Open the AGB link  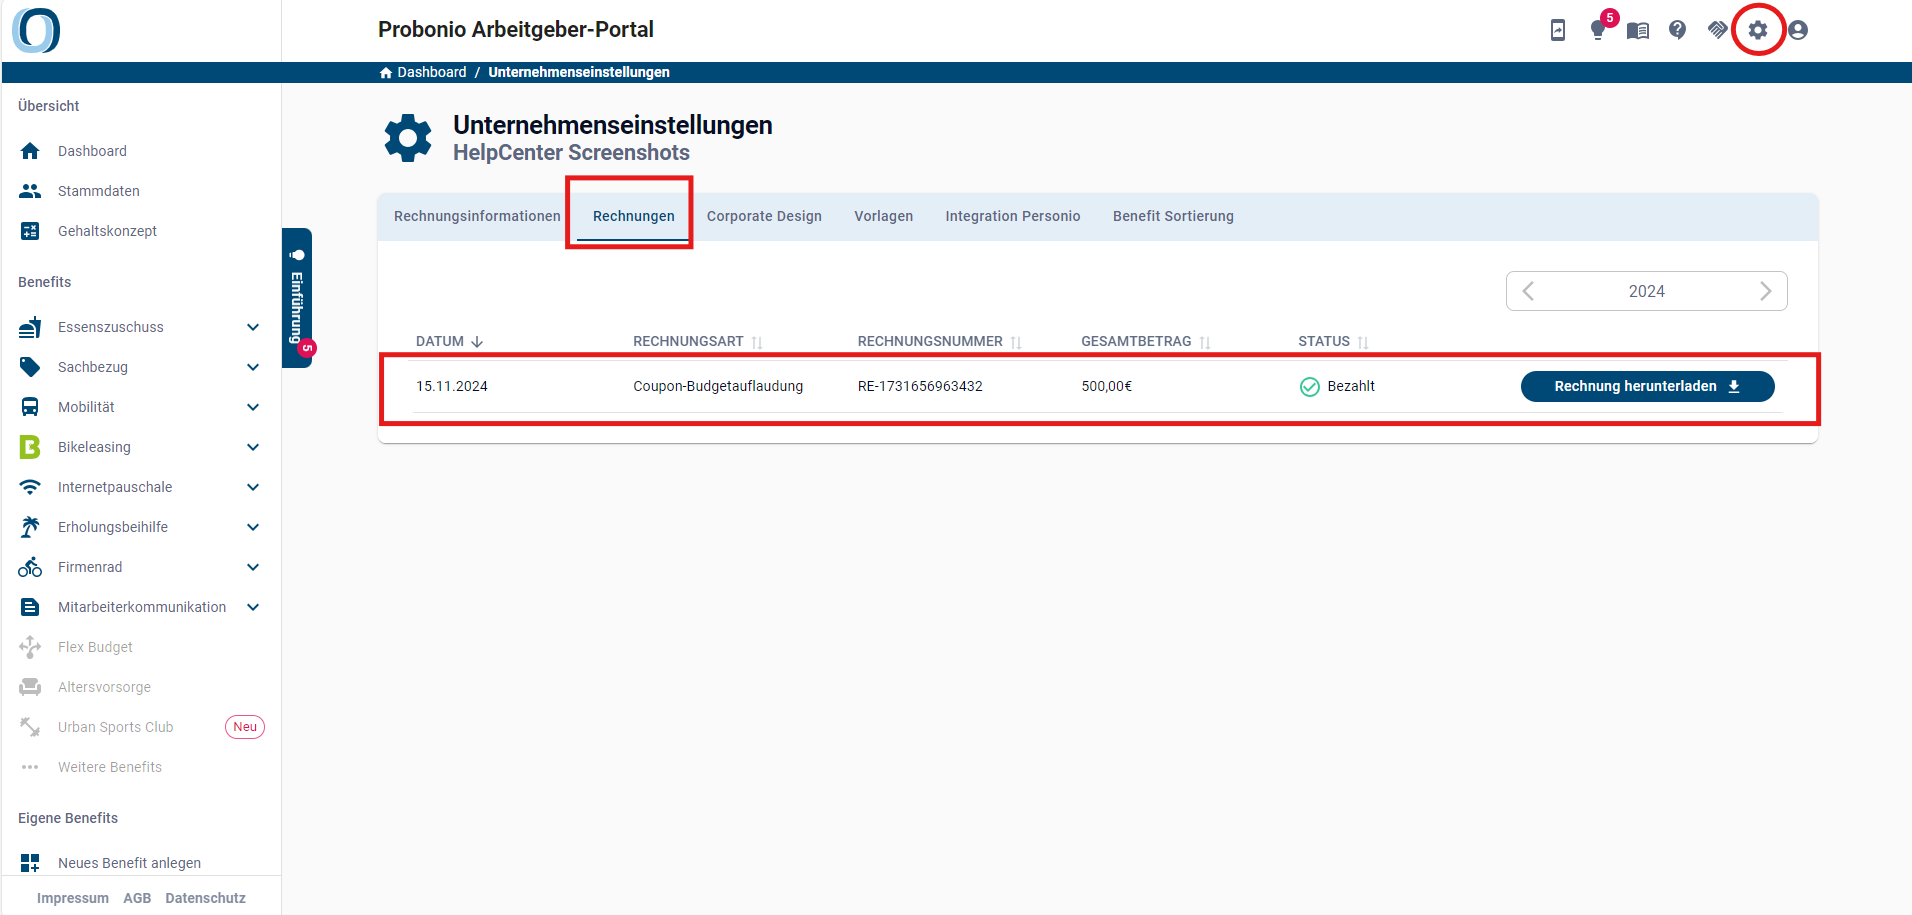137,898
